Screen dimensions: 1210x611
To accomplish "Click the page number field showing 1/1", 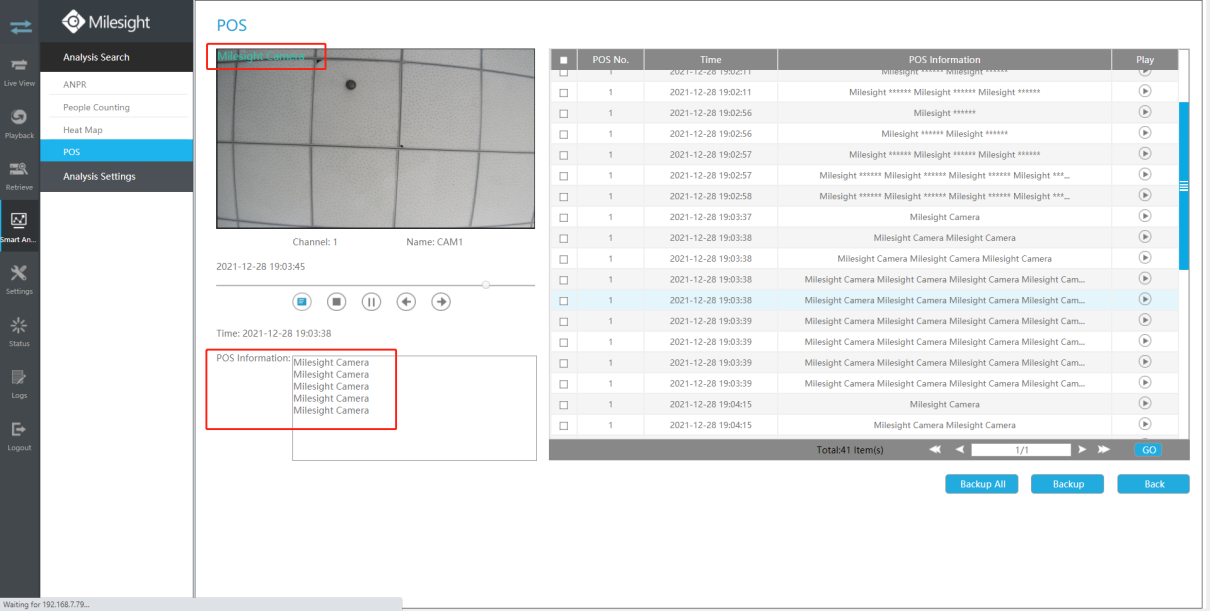I will (x=1021, y=450).
